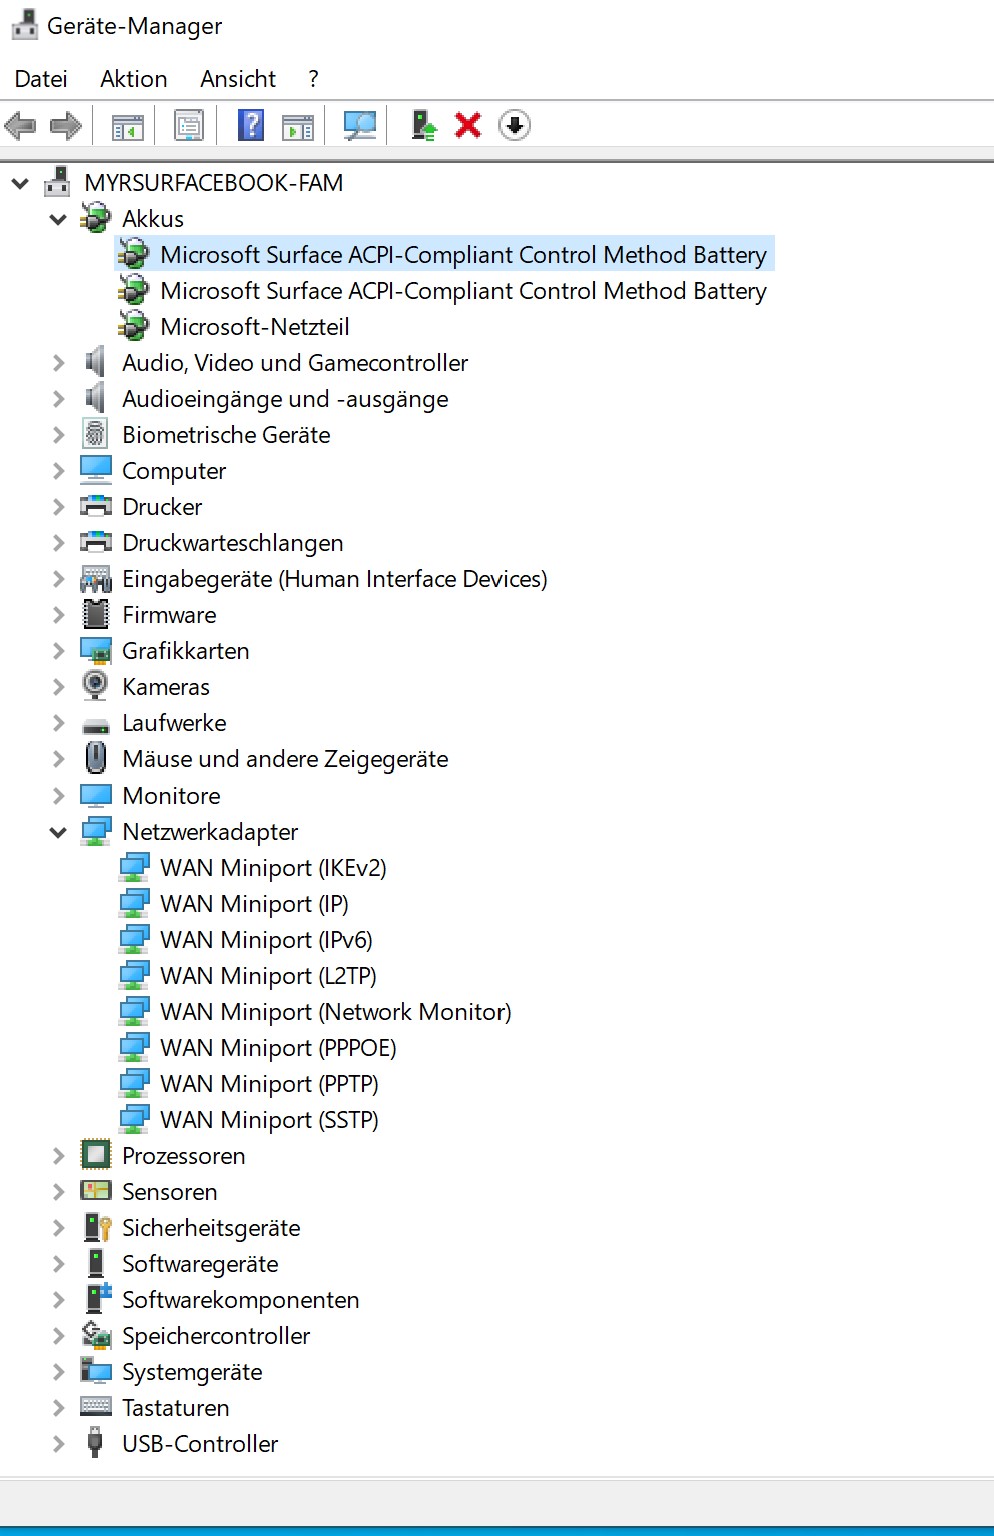This screenshot has width=994, height=1536.
Task: Click the disable device down-arrow icon
Action: click(x=514, y=125)
